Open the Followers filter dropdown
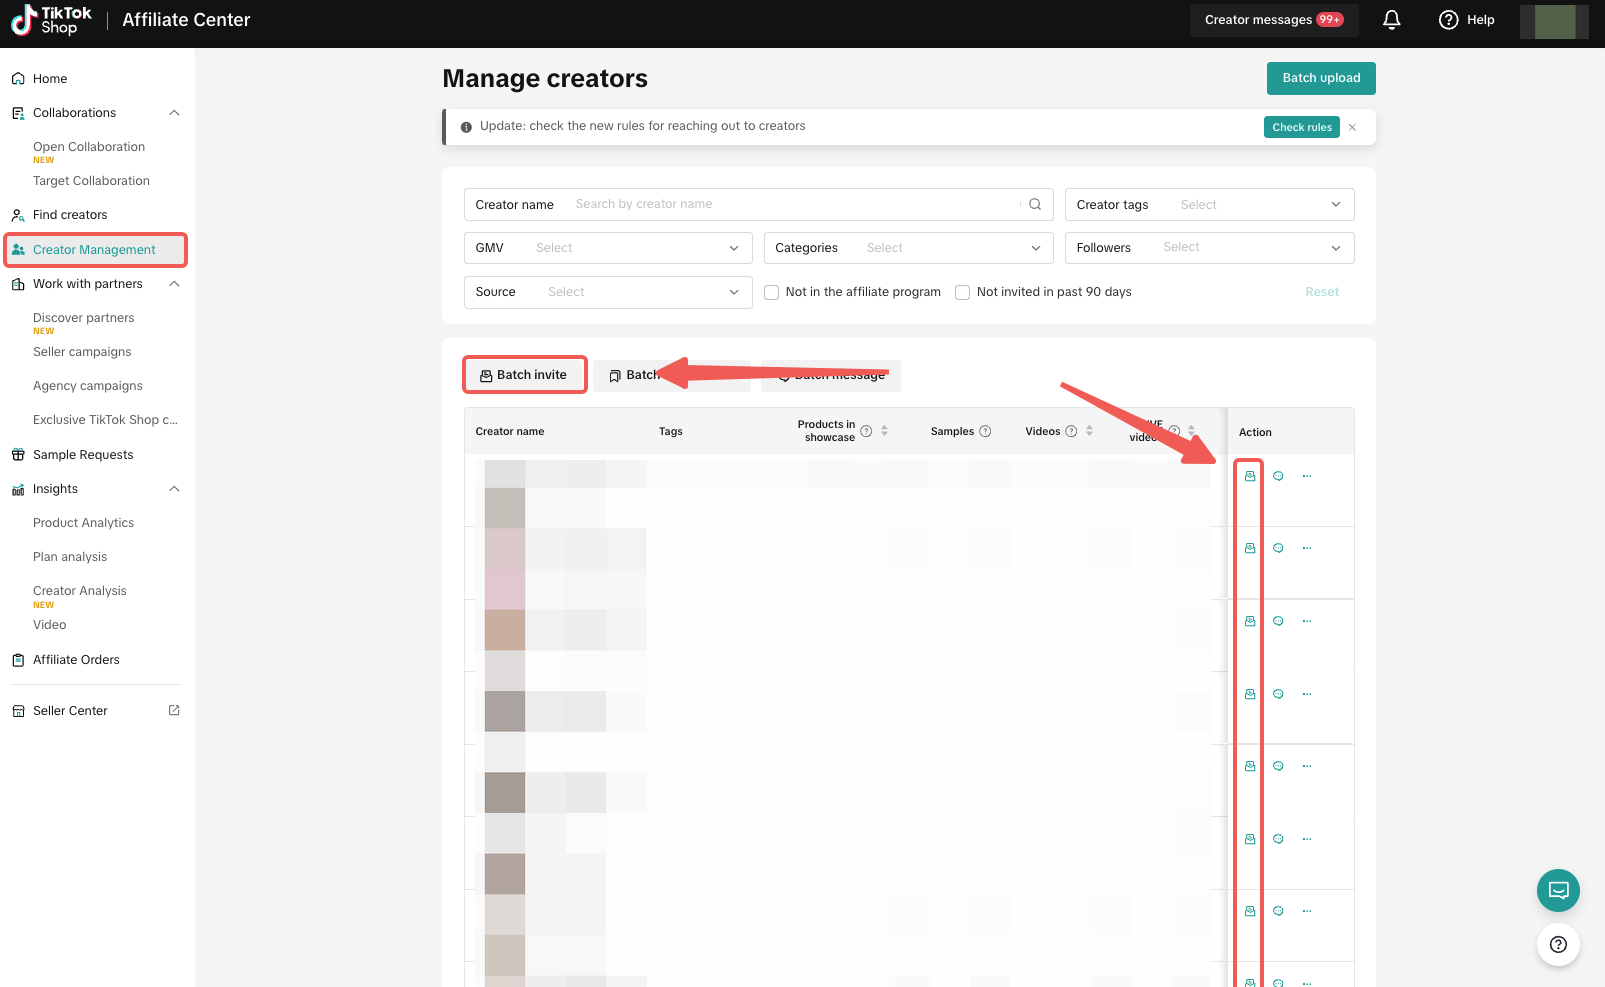Screen dimensions: 1605x987 (x=1209, y=248)
